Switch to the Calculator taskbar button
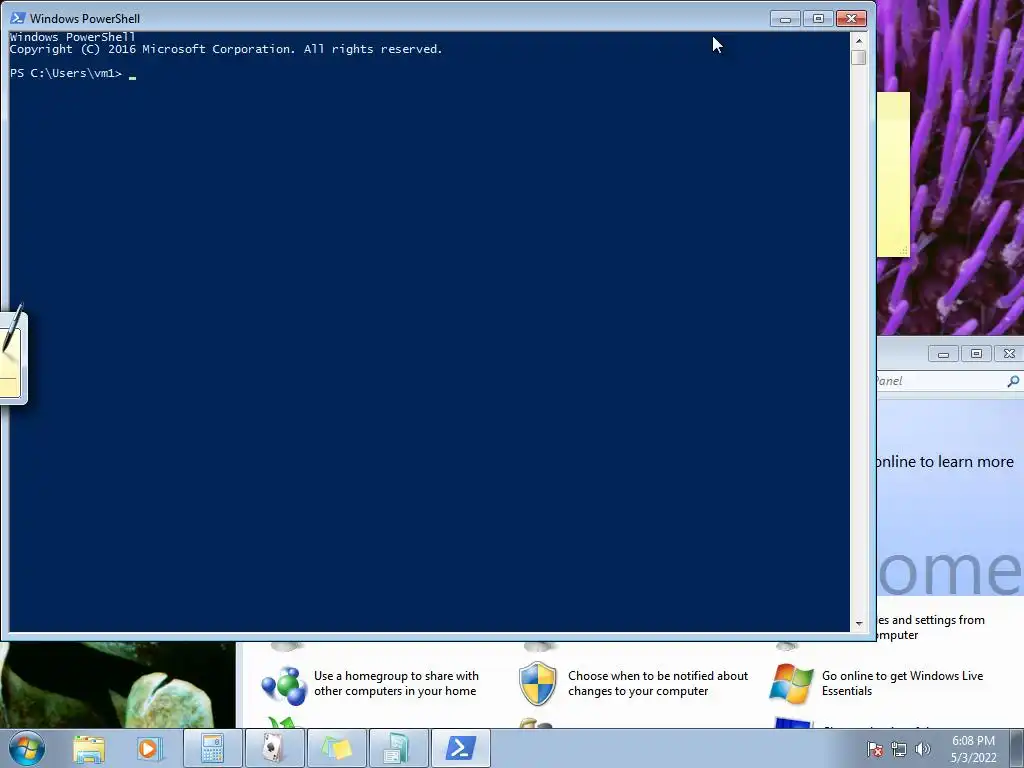Screen dimensions: 1024x768 click(x=213, y=748)
